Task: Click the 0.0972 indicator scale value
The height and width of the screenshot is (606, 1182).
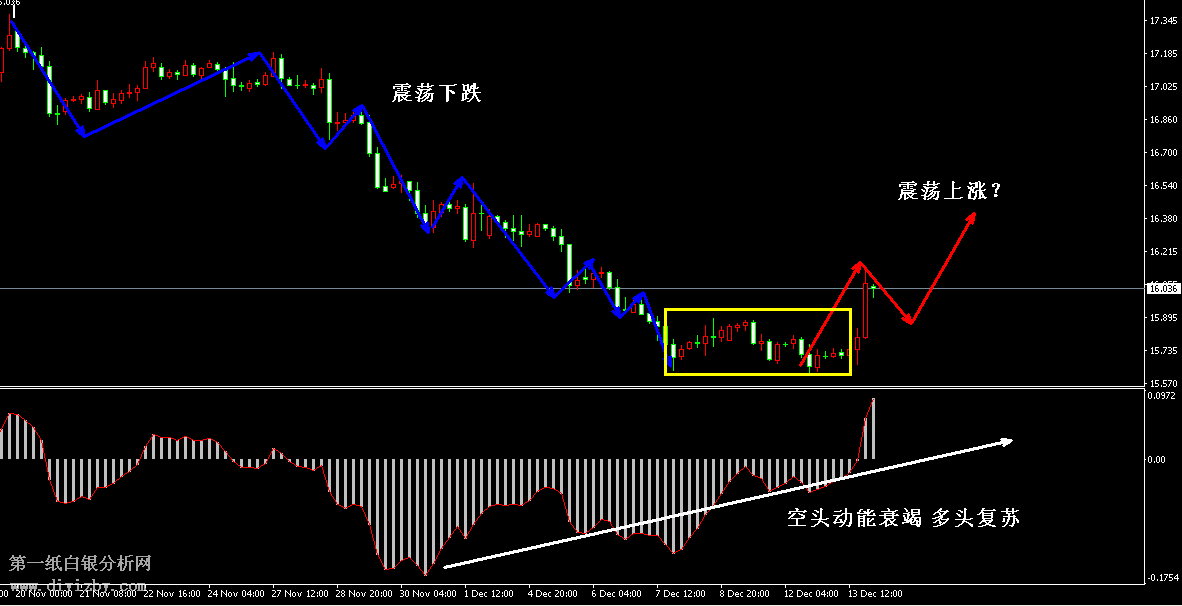Action: click(x=1162, y=397)
